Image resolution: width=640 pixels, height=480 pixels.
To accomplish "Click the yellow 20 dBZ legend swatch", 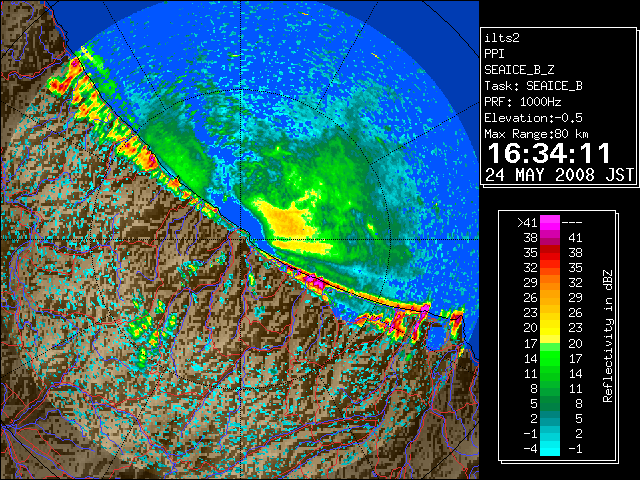I will (550, 328).
